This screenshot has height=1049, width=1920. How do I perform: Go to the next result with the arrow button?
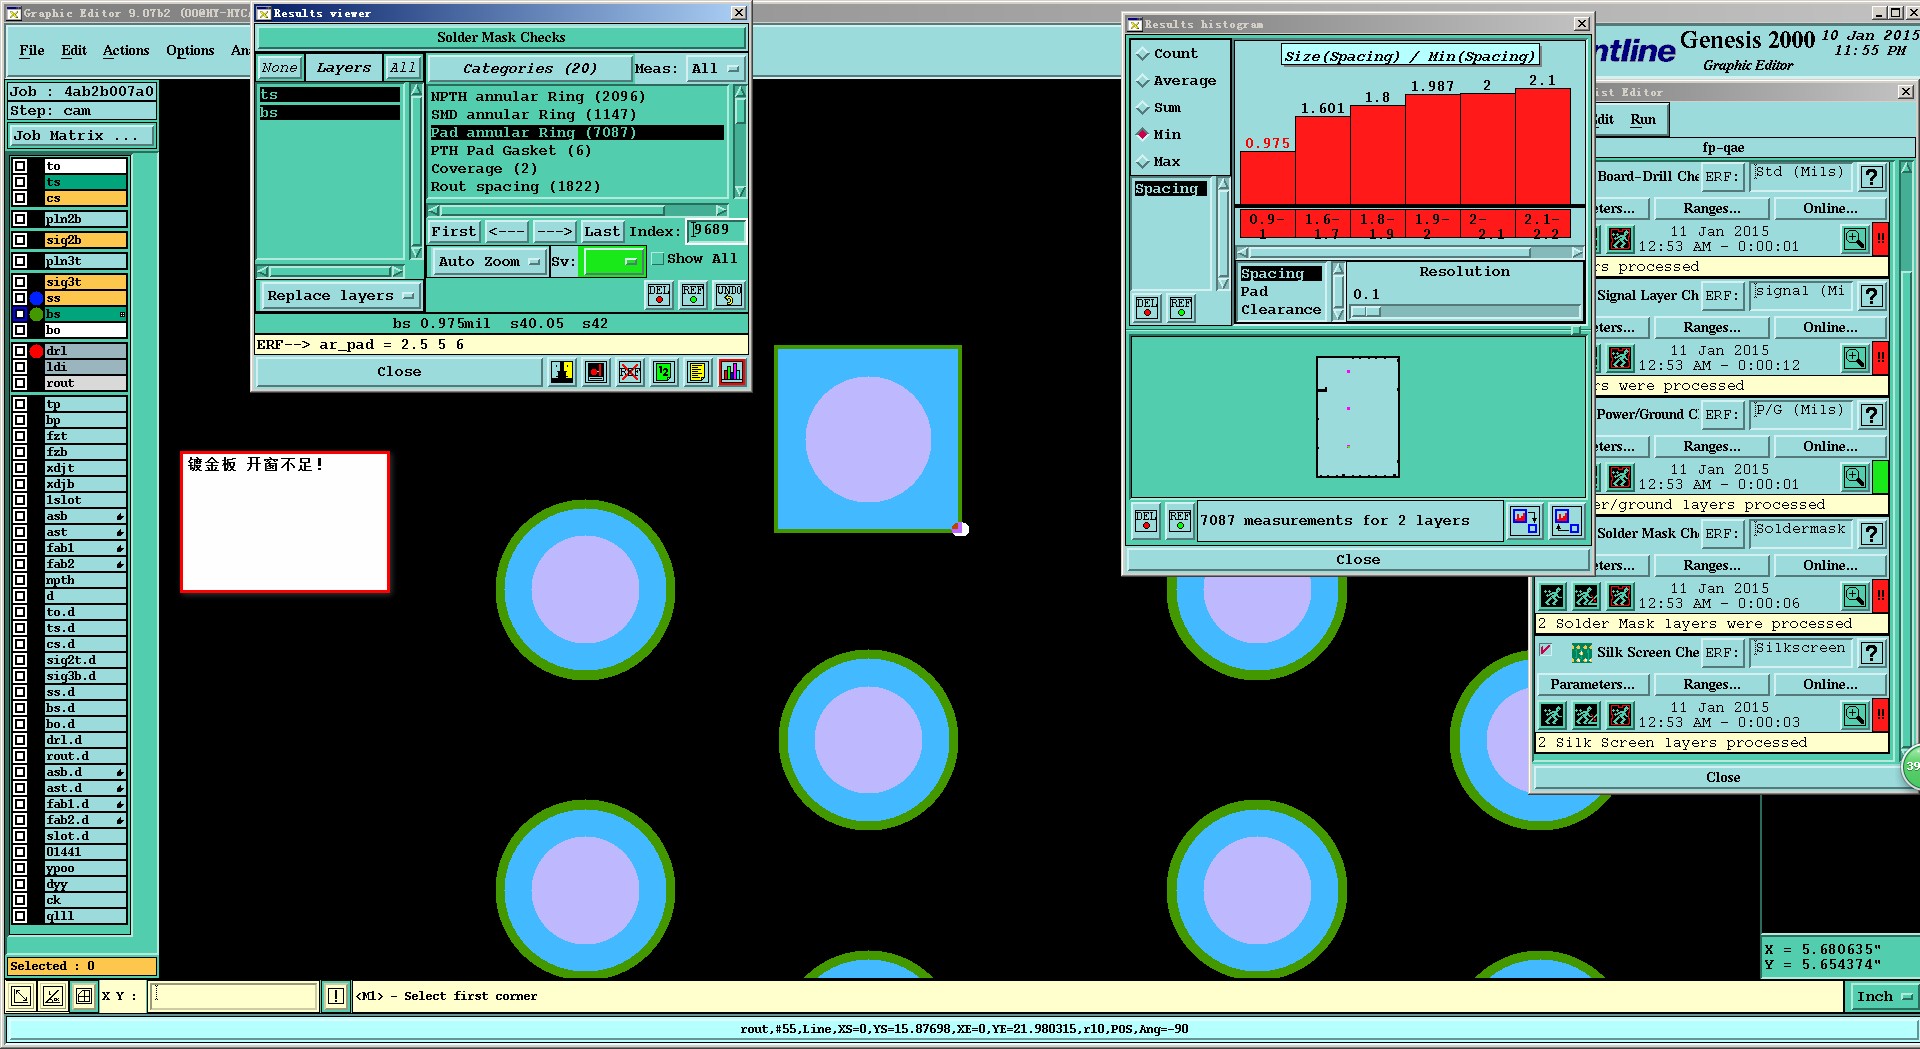coord(554,232)
